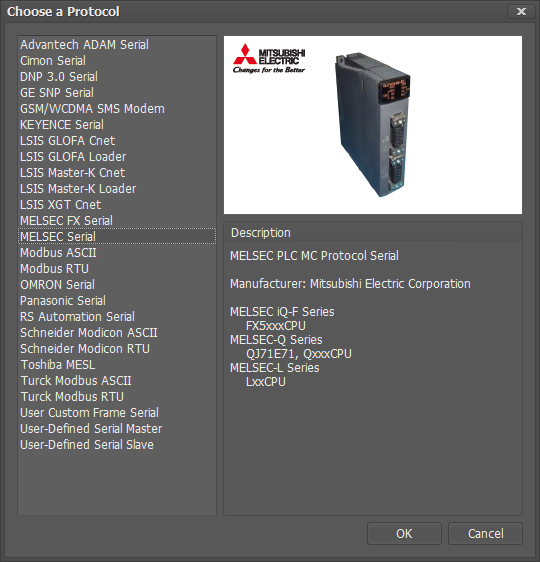Close the Choose a Protocol dialog
540x562 pixels.
pos(521,11)
